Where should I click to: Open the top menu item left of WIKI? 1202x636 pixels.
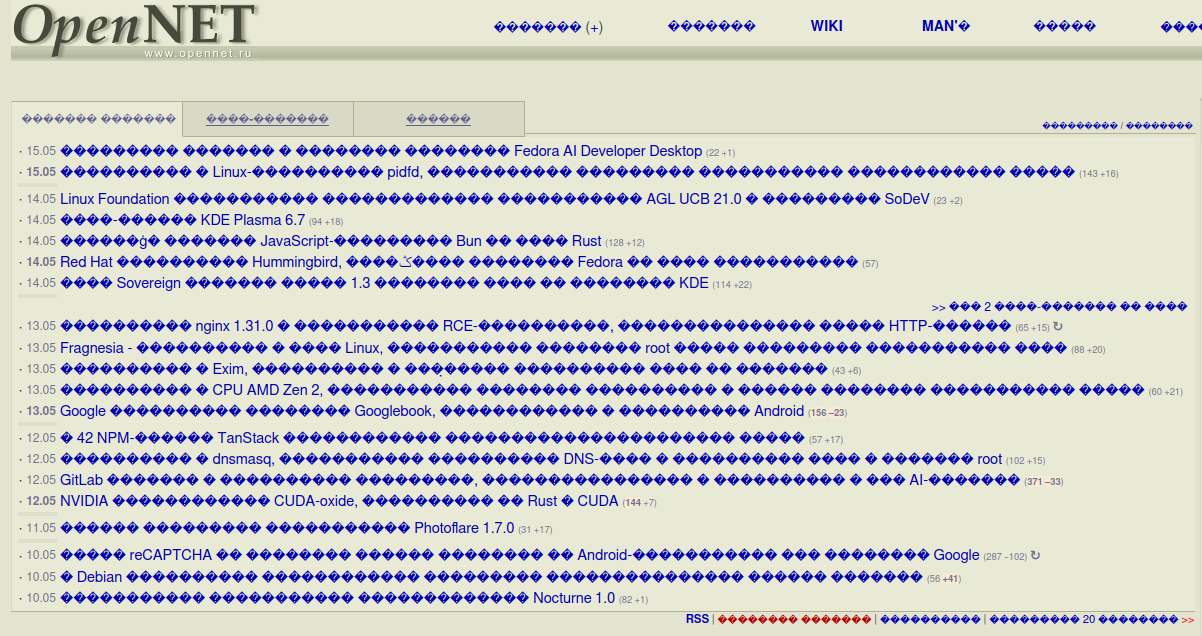[711, 27]
